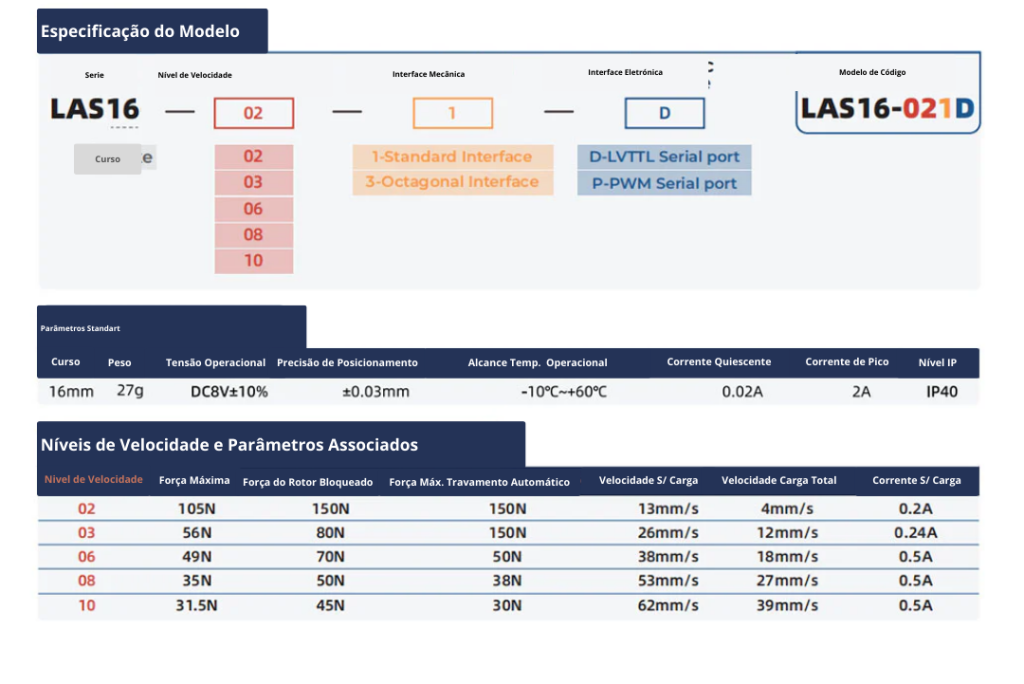Select speed option 06 in the red list
The width and height of the screenshot is (1024, 684).
[x=253, y=209]
